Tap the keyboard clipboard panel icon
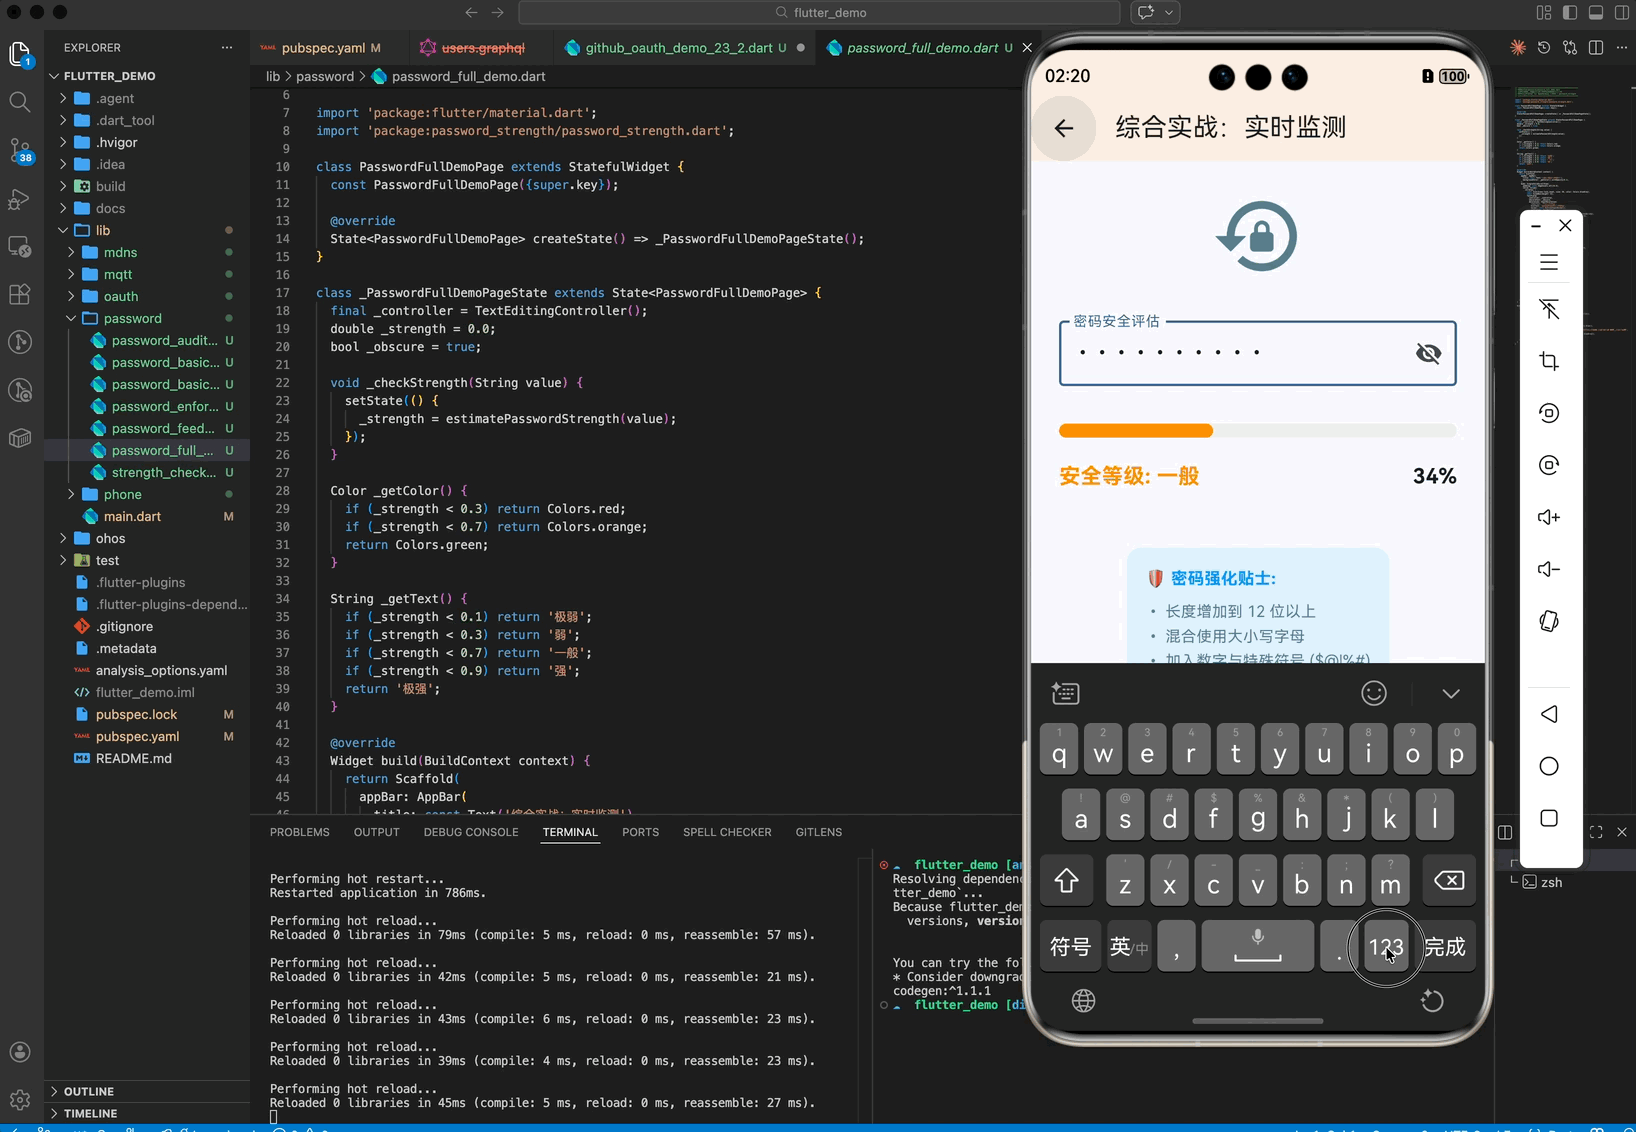Viewport: 1636px width, 1132px height. tap(1065, 693)
